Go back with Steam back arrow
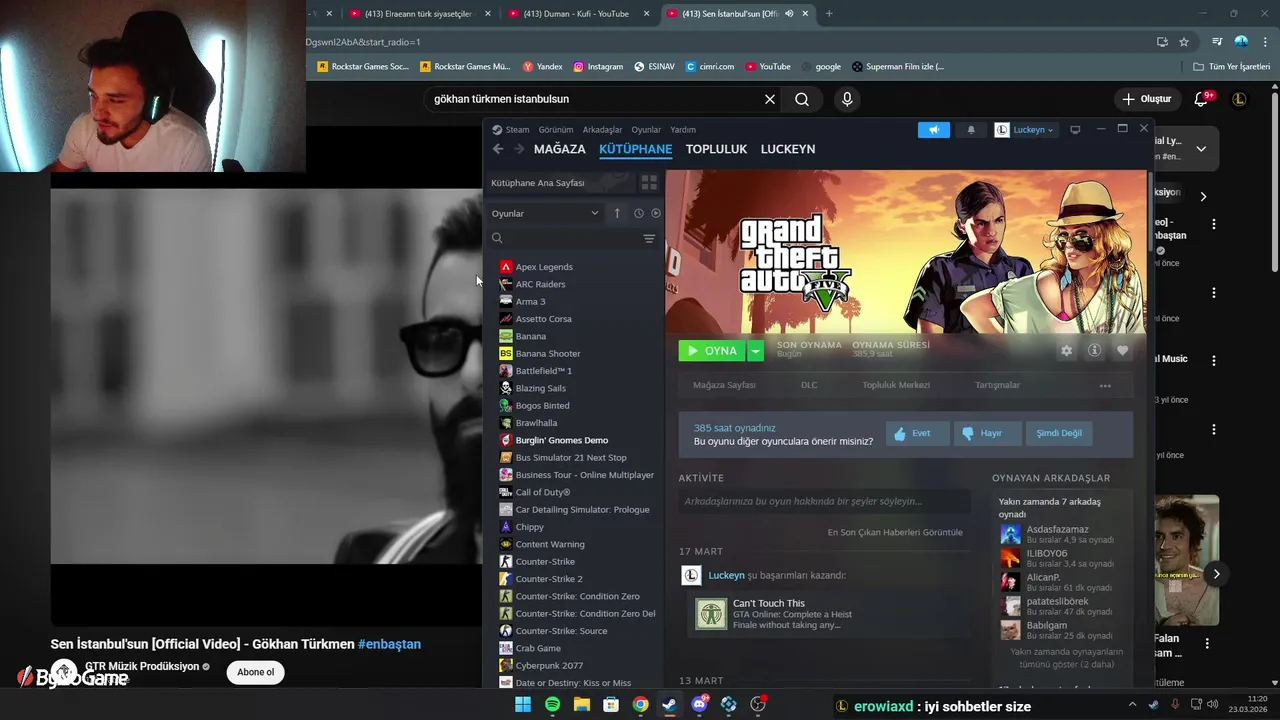1280x720 pixels. [x=498, y=149]
